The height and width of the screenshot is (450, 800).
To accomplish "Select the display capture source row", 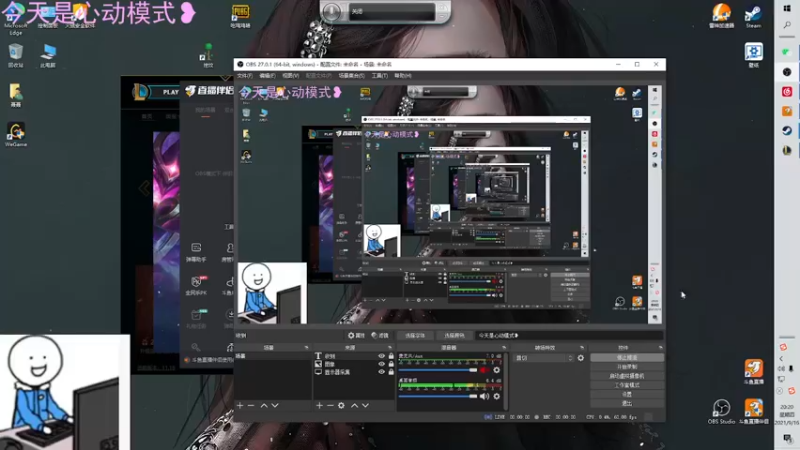I will click(x=355, y=372).
